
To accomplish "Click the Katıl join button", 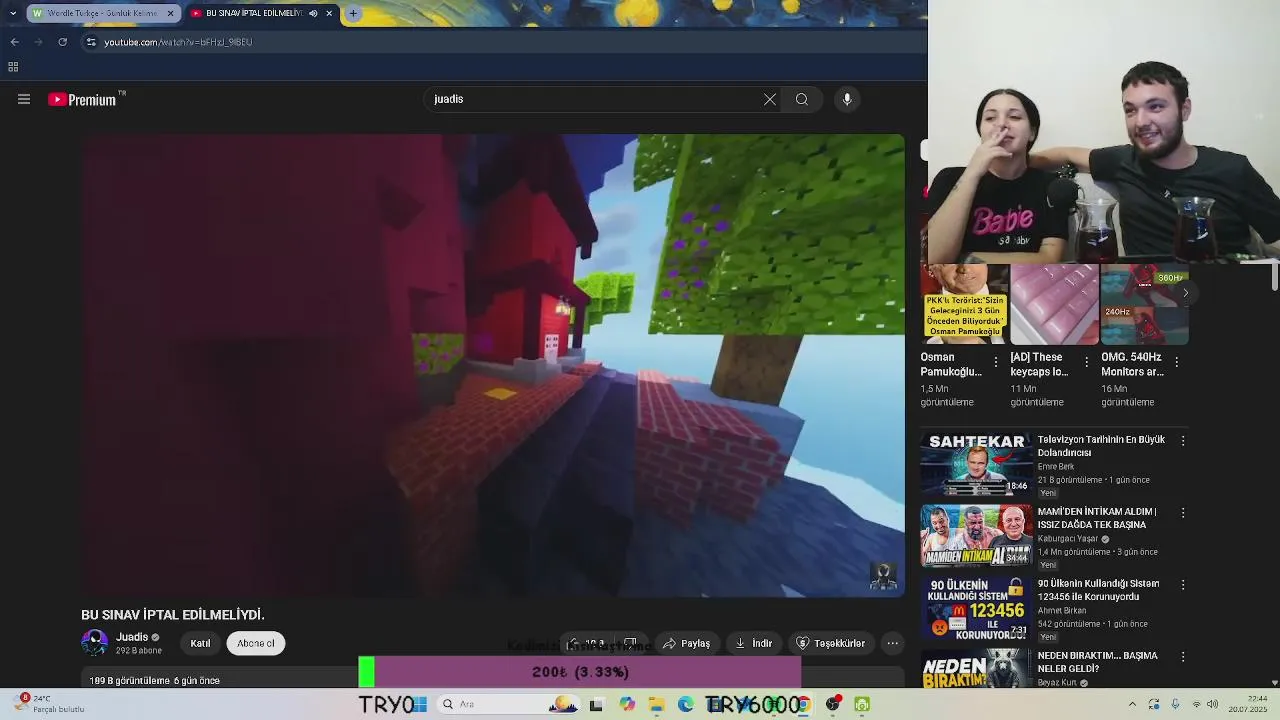I will pyautogui.click(x=200, y=643).
